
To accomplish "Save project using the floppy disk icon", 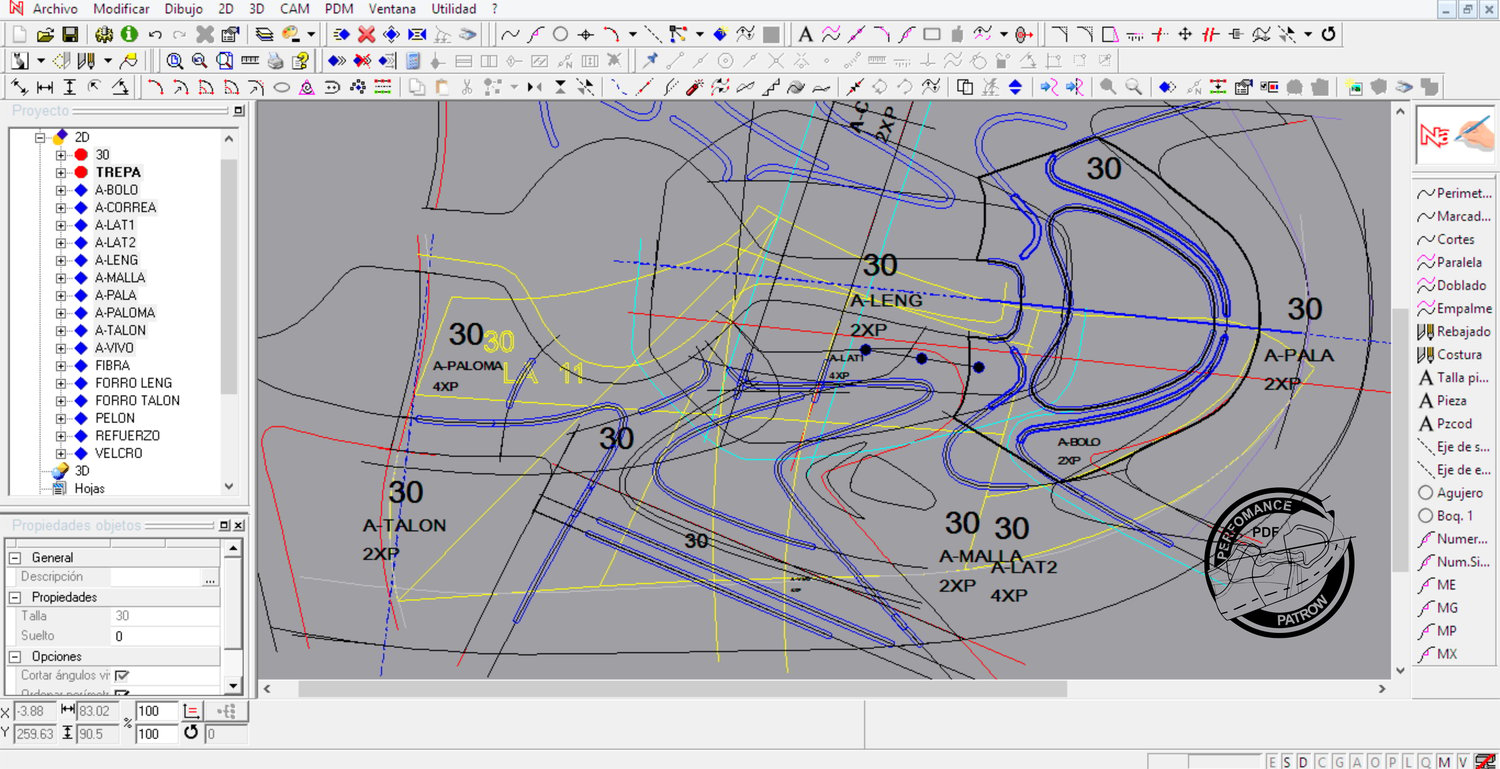I will click(x=70, y=34).
